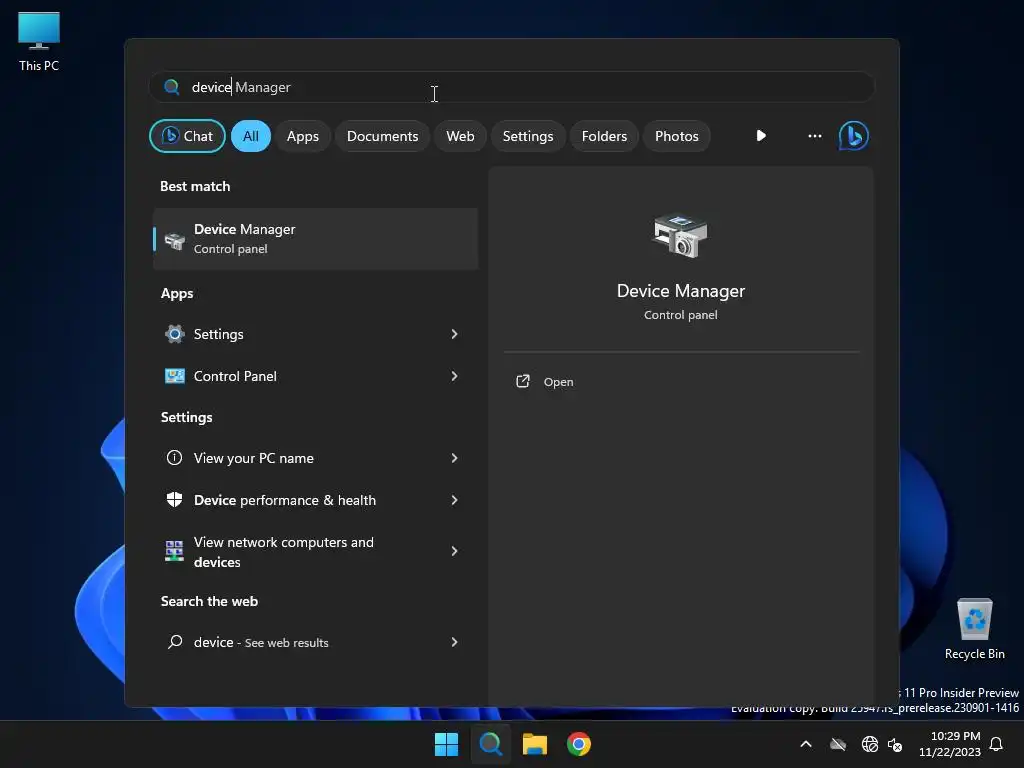
Task: Open Device performance & health setting
Action: pyautogui.click(x=315, y=500)
